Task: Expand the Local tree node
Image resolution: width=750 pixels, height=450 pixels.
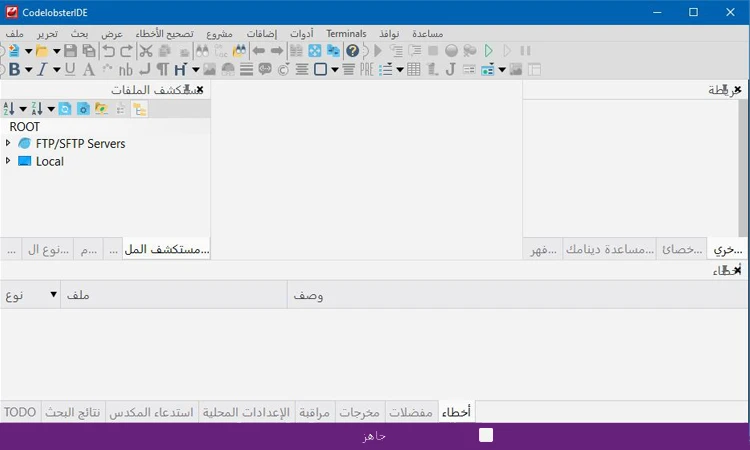Action: [x=8, y=161]
